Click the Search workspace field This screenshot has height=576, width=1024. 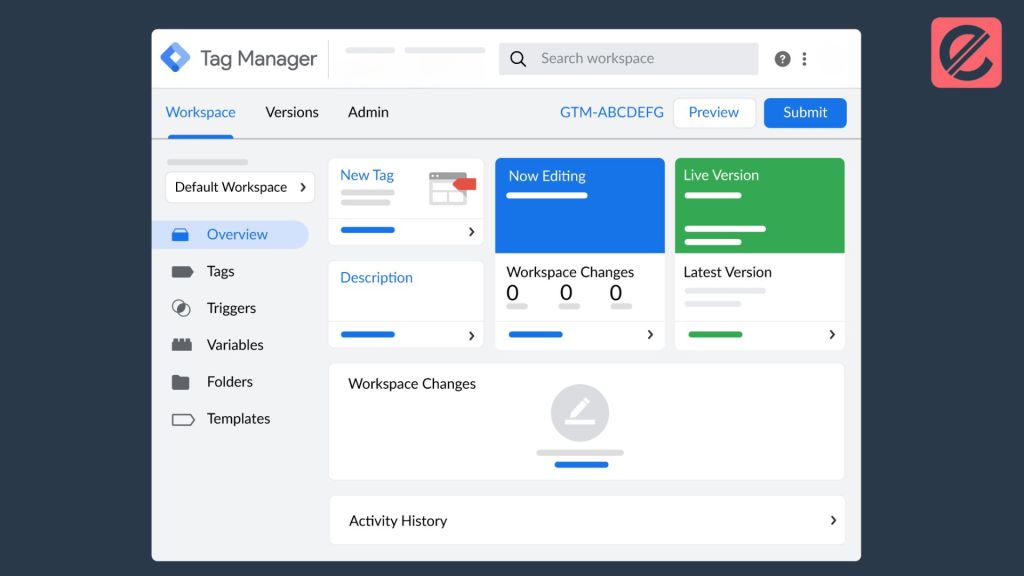(628, 59)
